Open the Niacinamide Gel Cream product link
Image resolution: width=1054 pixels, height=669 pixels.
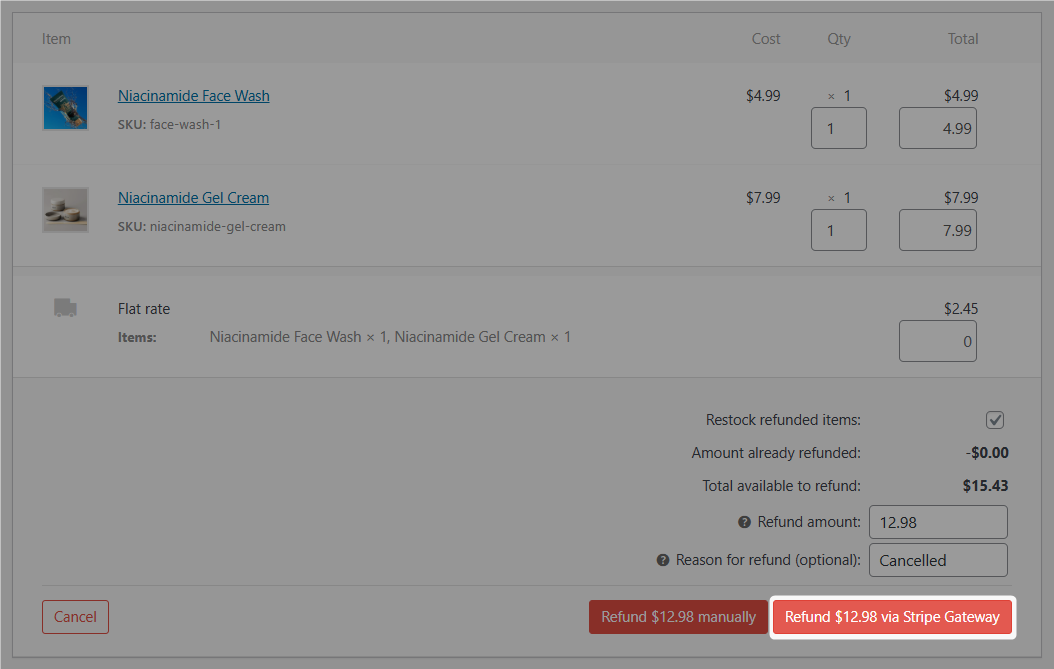(193, 198)
